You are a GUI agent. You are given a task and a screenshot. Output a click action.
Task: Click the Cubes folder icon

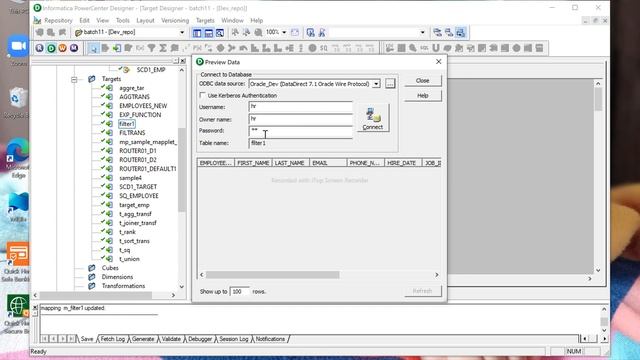(92, 268)
